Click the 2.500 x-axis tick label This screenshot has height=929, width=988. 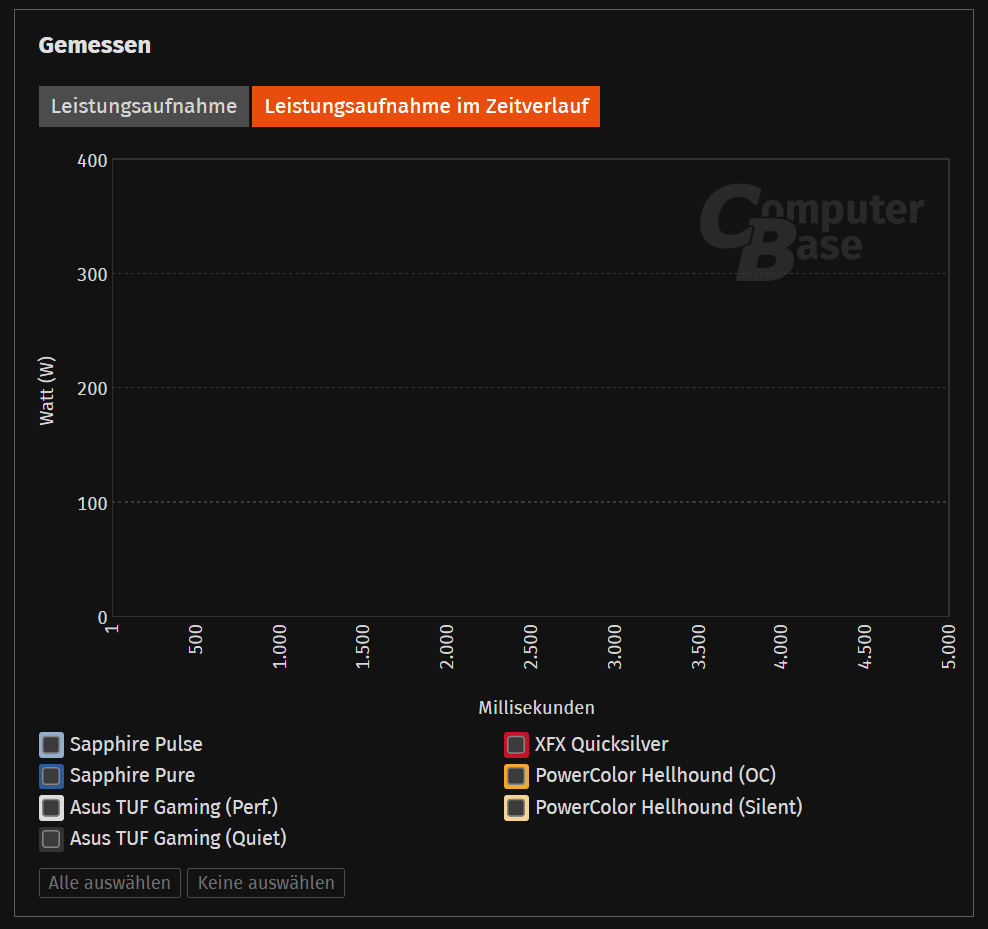tap(531, 647)
